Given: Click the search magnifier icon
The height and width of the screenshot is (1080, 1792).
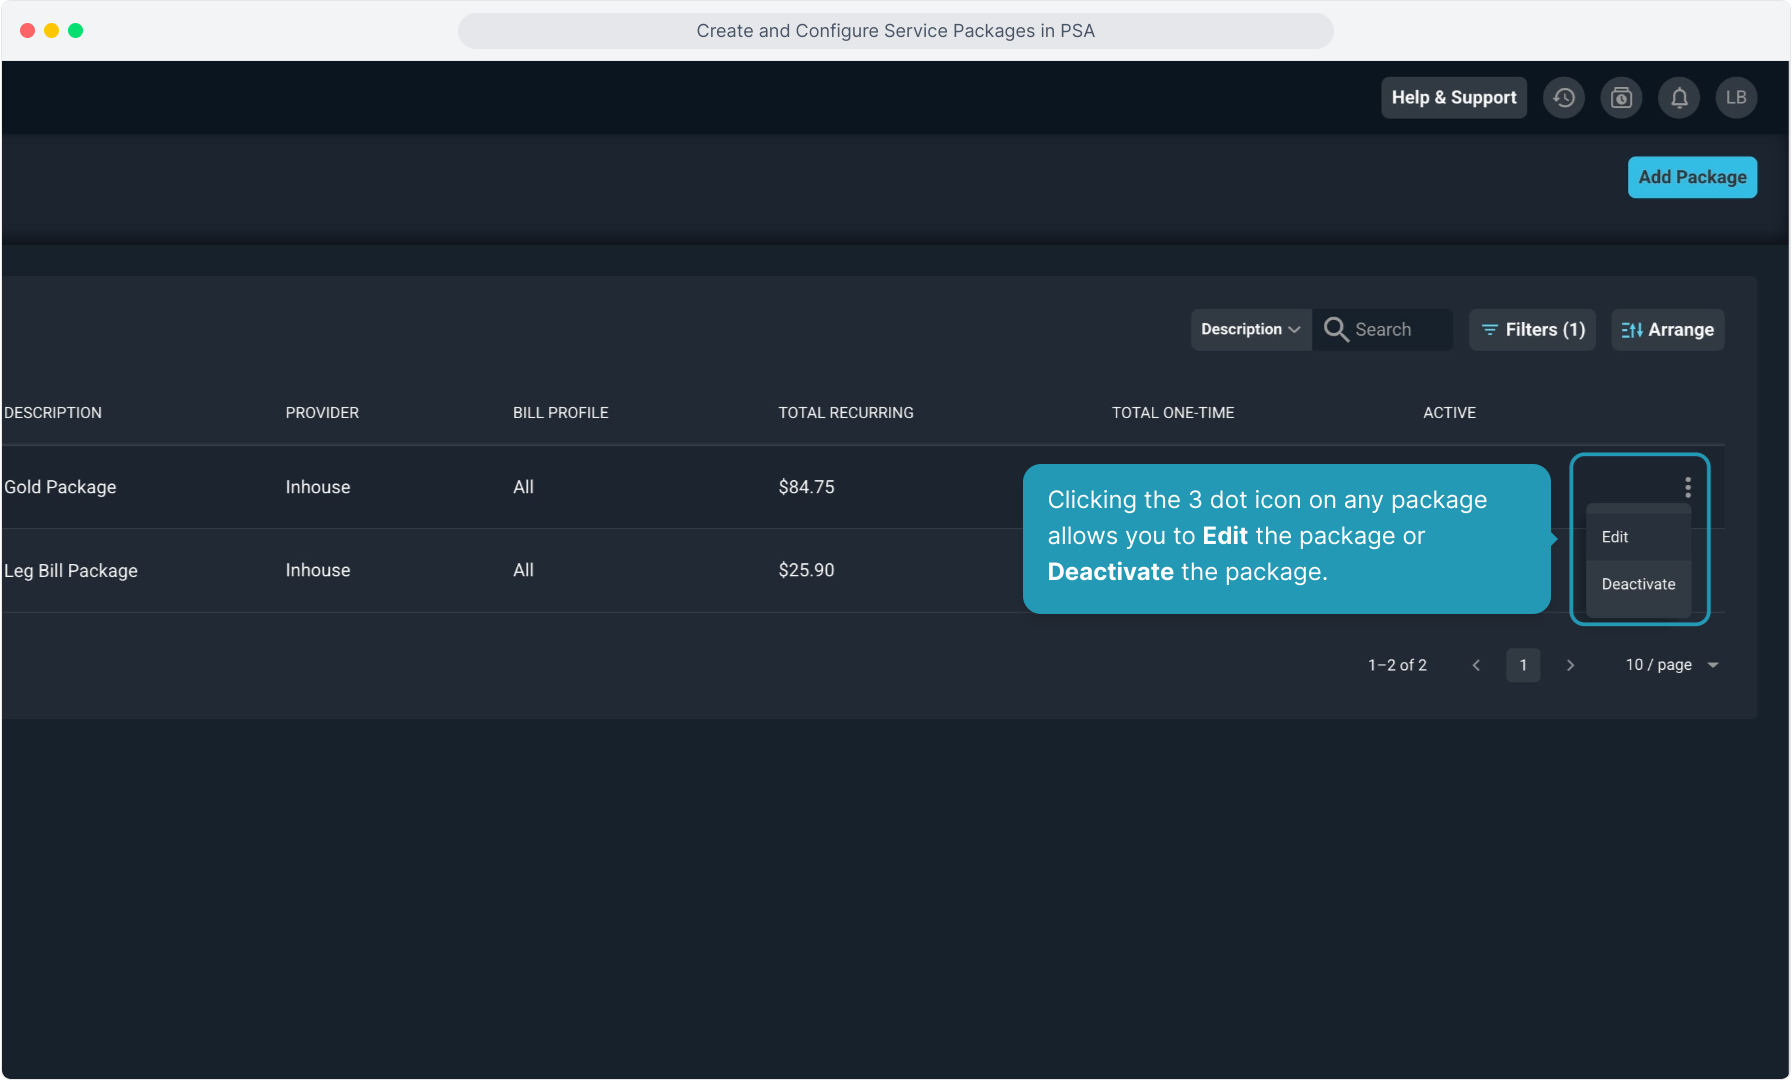Looking at the screenshot, I should click(x=1336, y=330).
